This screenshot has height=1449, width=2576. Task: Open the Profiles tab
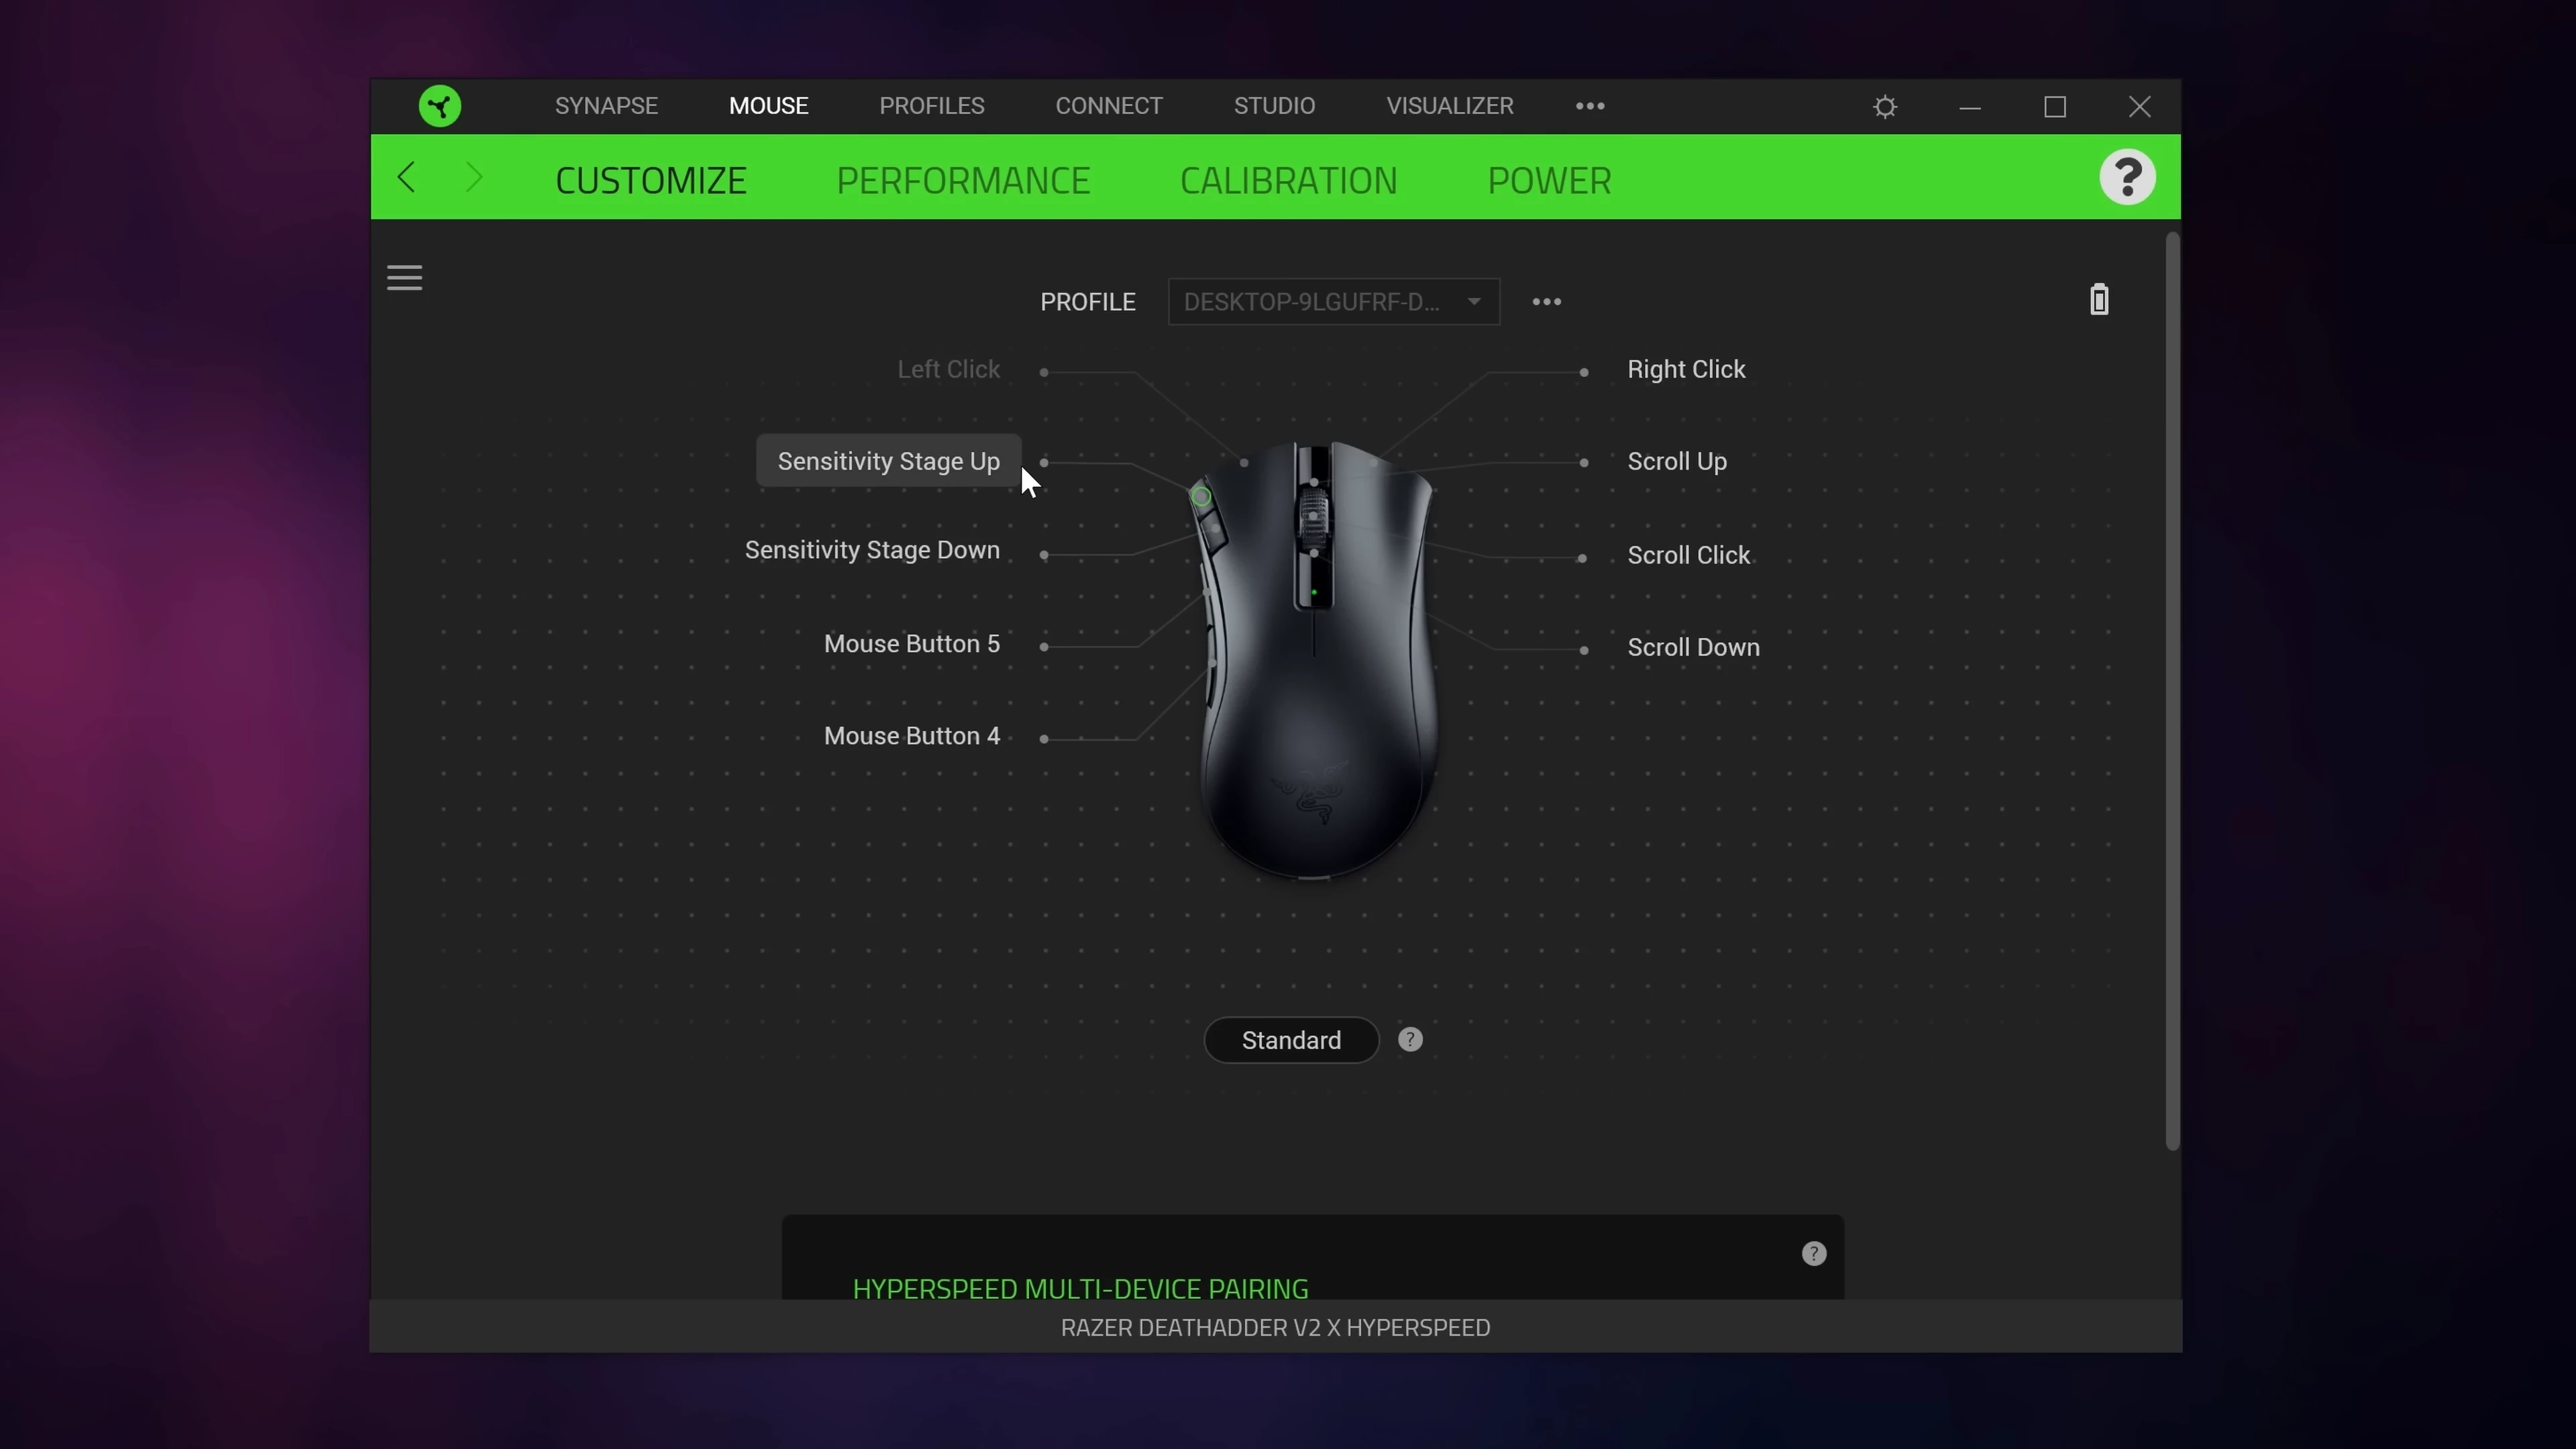[x=932, y=106]
